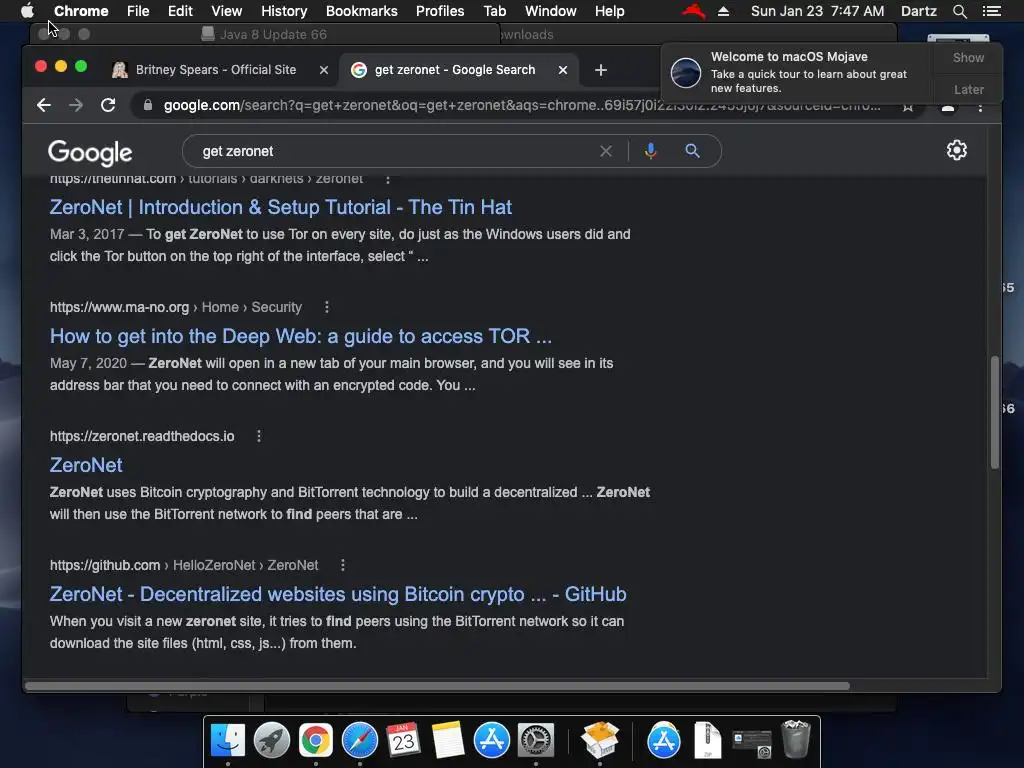Click the Chrome address bar URL
Image resolution: width=1024 pixels, height=768 pixels.
click(521, 105)
